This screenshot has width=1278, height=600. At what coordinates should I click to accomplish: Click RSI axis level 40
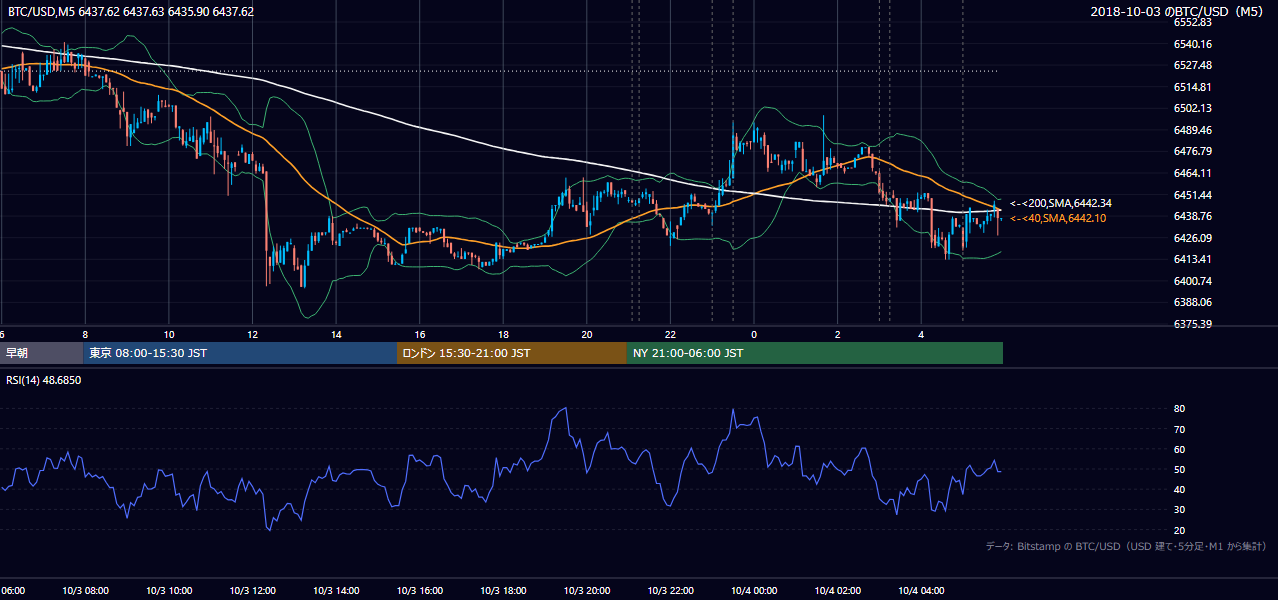point(1179,490)
